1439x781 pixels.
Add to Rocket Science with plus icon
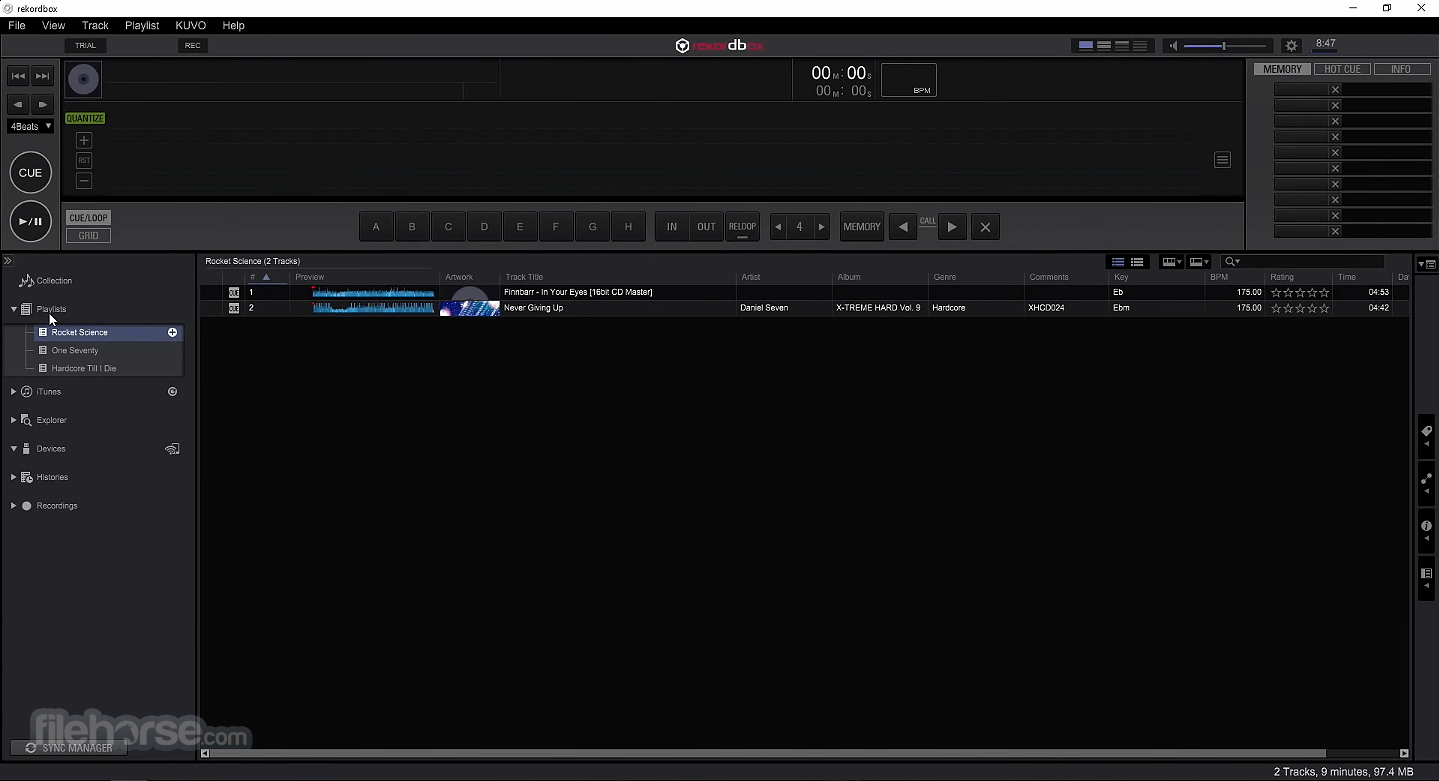[173, 332]
